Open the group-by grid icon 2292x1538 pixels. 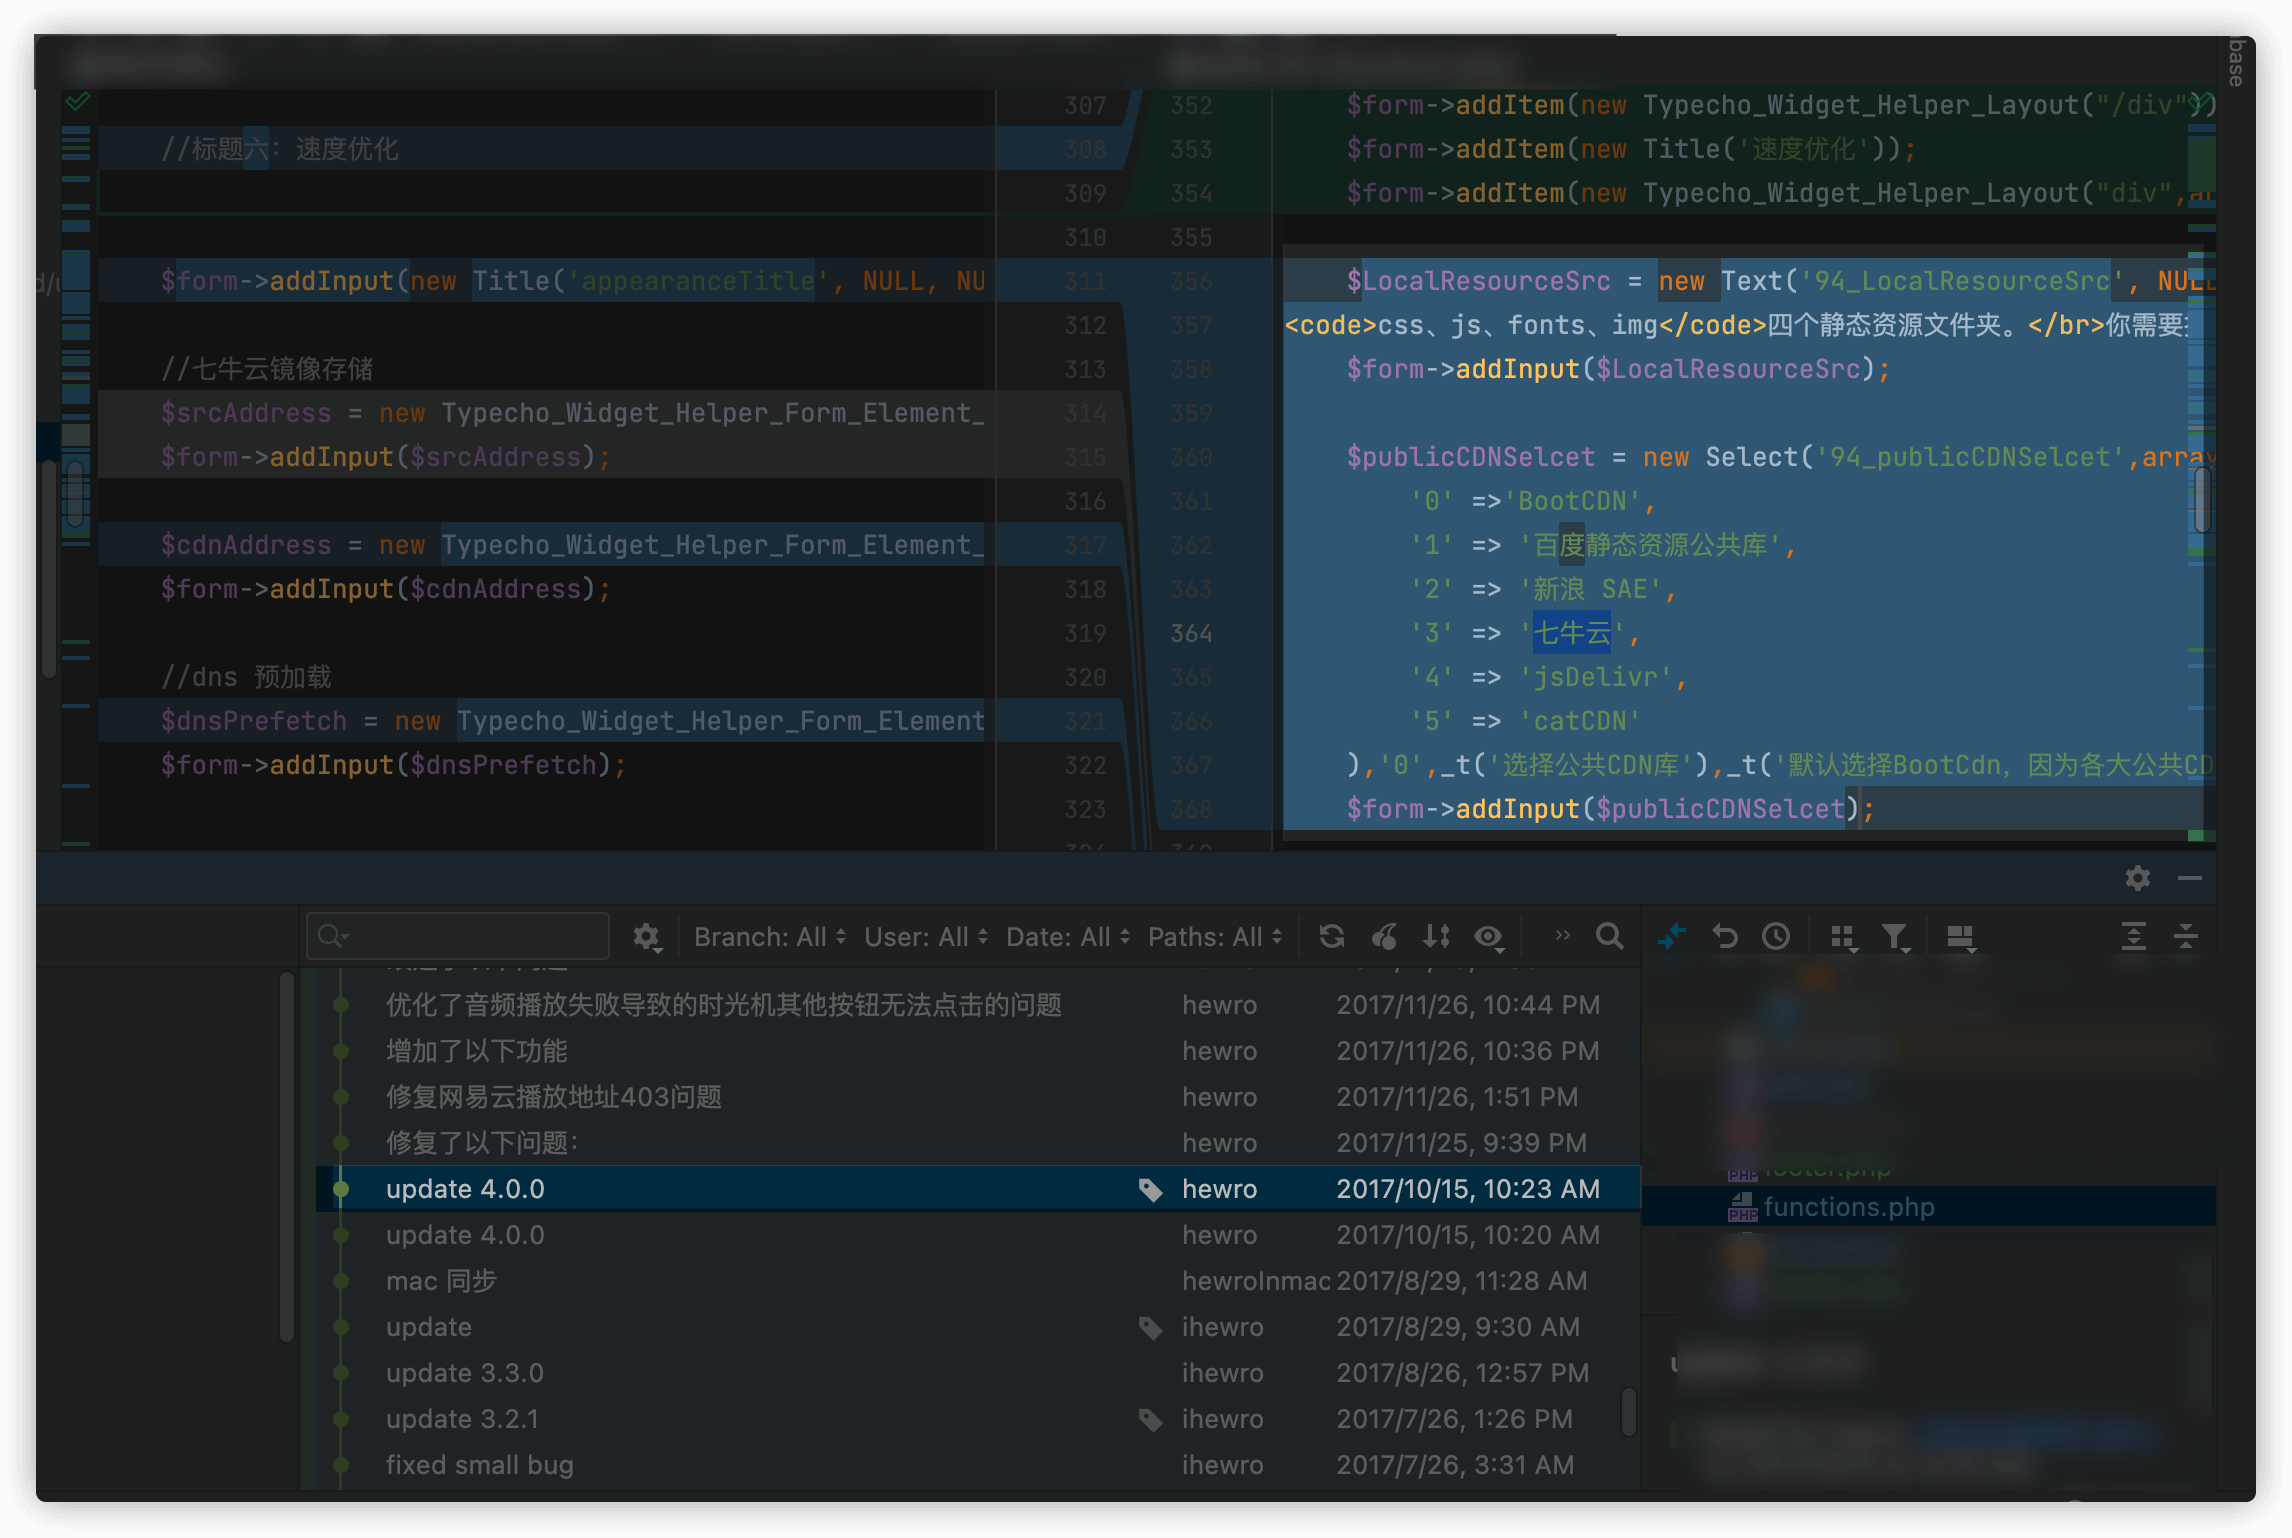(1843, 937)
